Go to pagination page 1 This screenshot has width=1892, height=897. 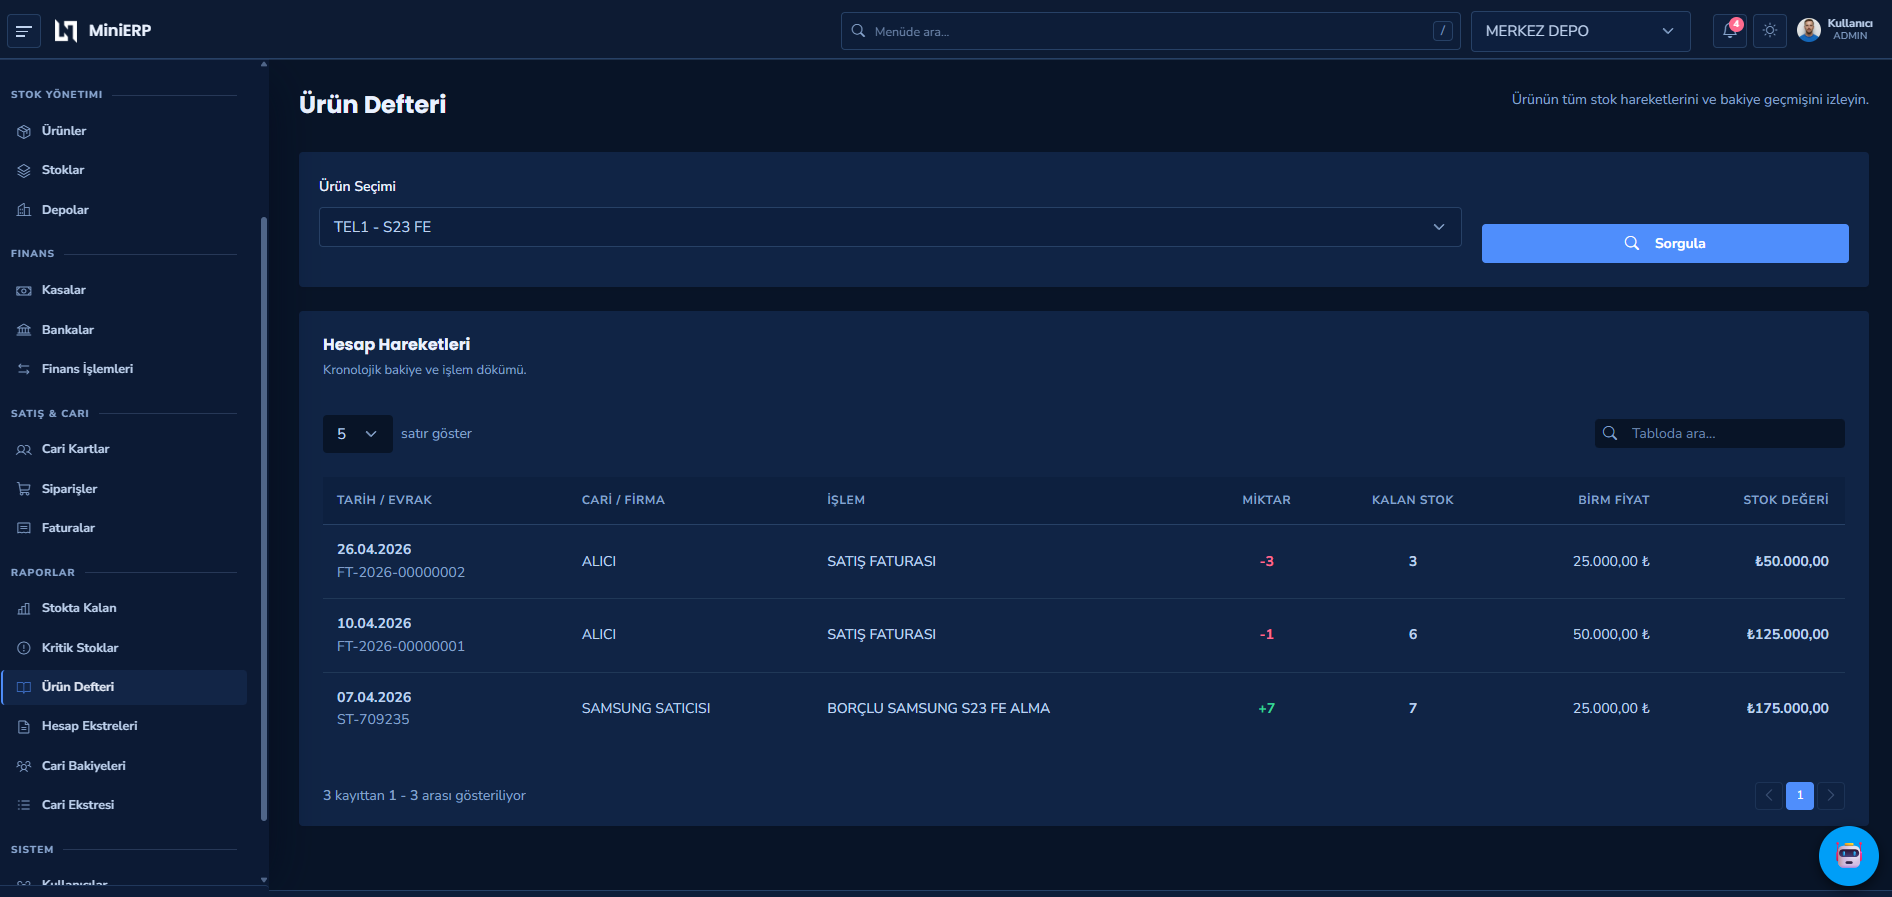[1800, 795]
